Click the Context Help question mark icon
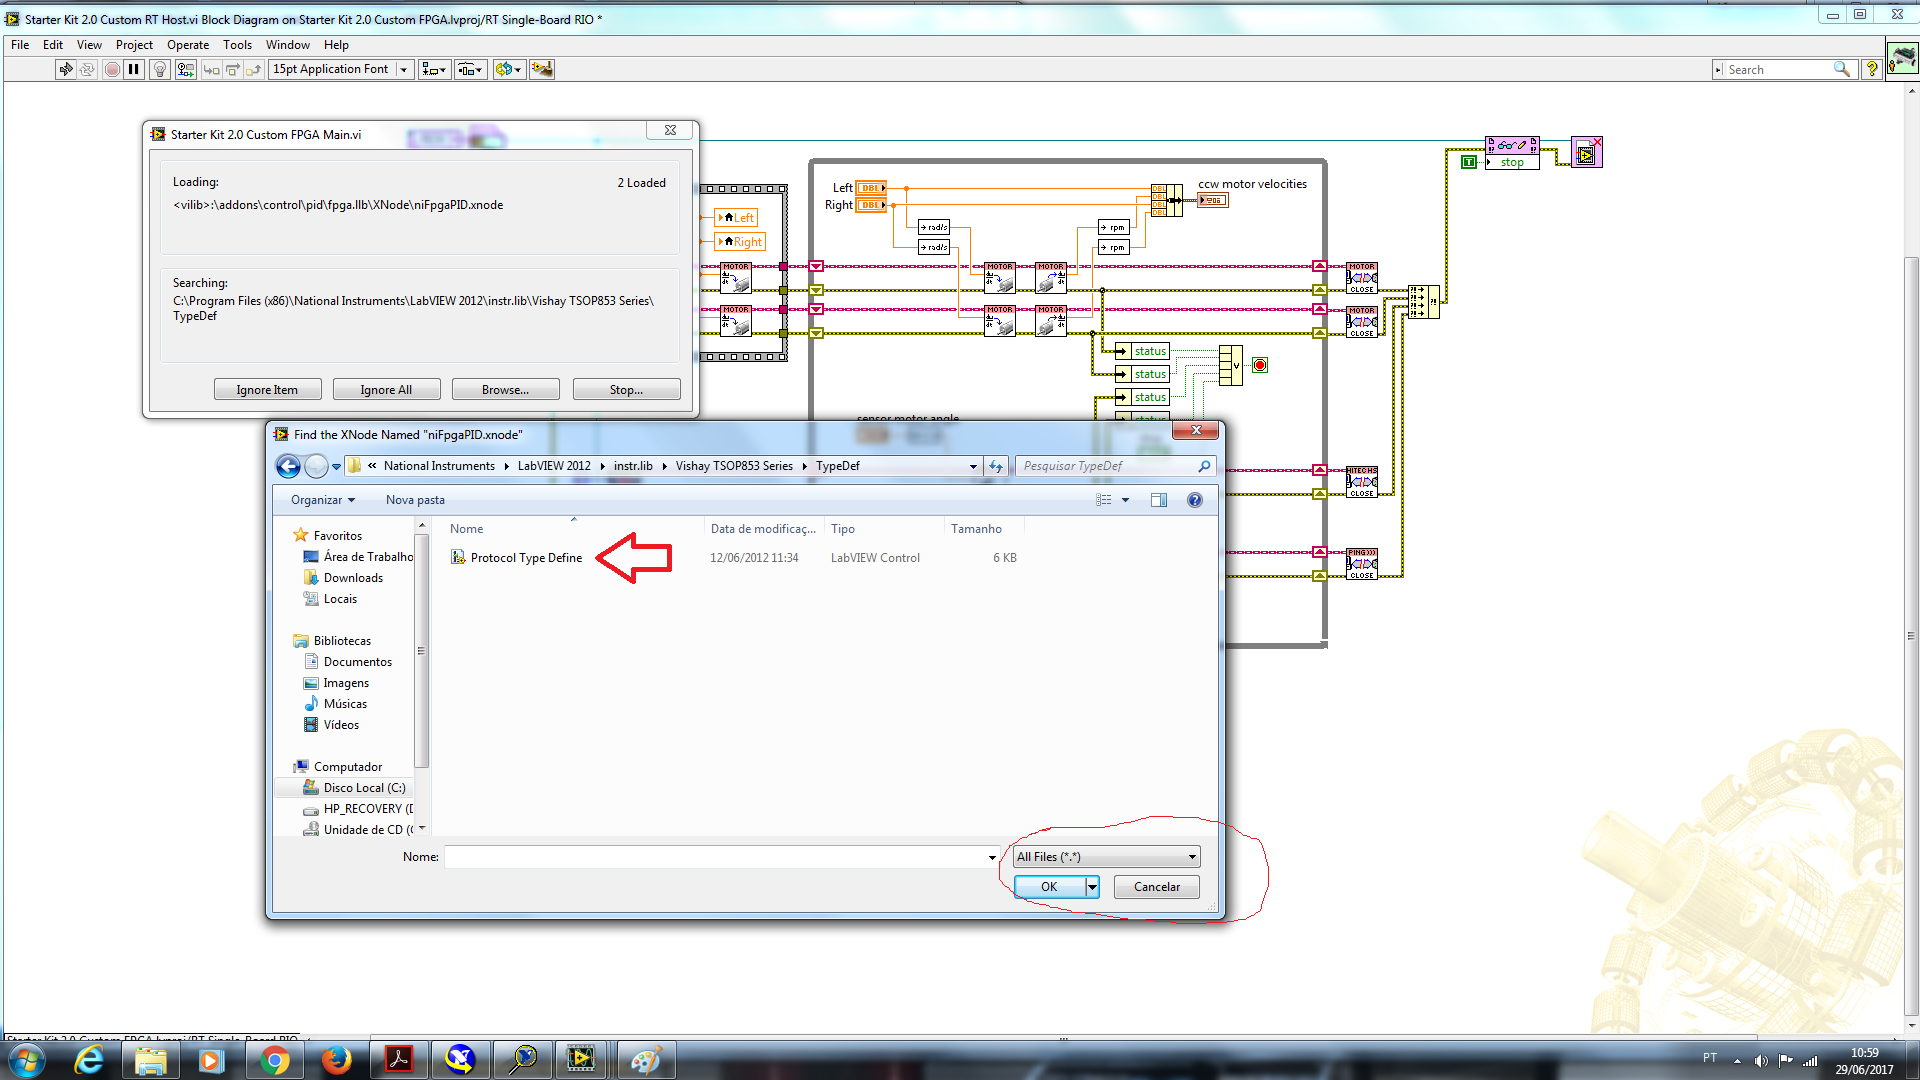Image resolution: width=1920 pixels, height=1080 pixels. tap(1872, 69)
